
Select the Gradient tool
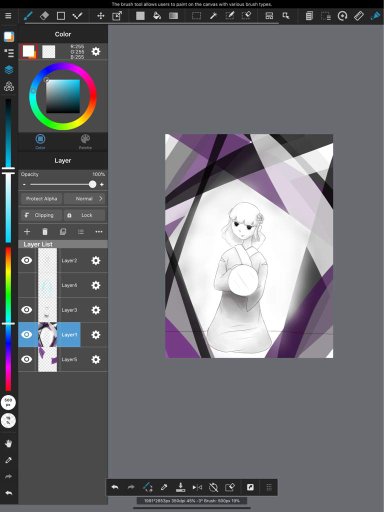click(x=173, y=16)
